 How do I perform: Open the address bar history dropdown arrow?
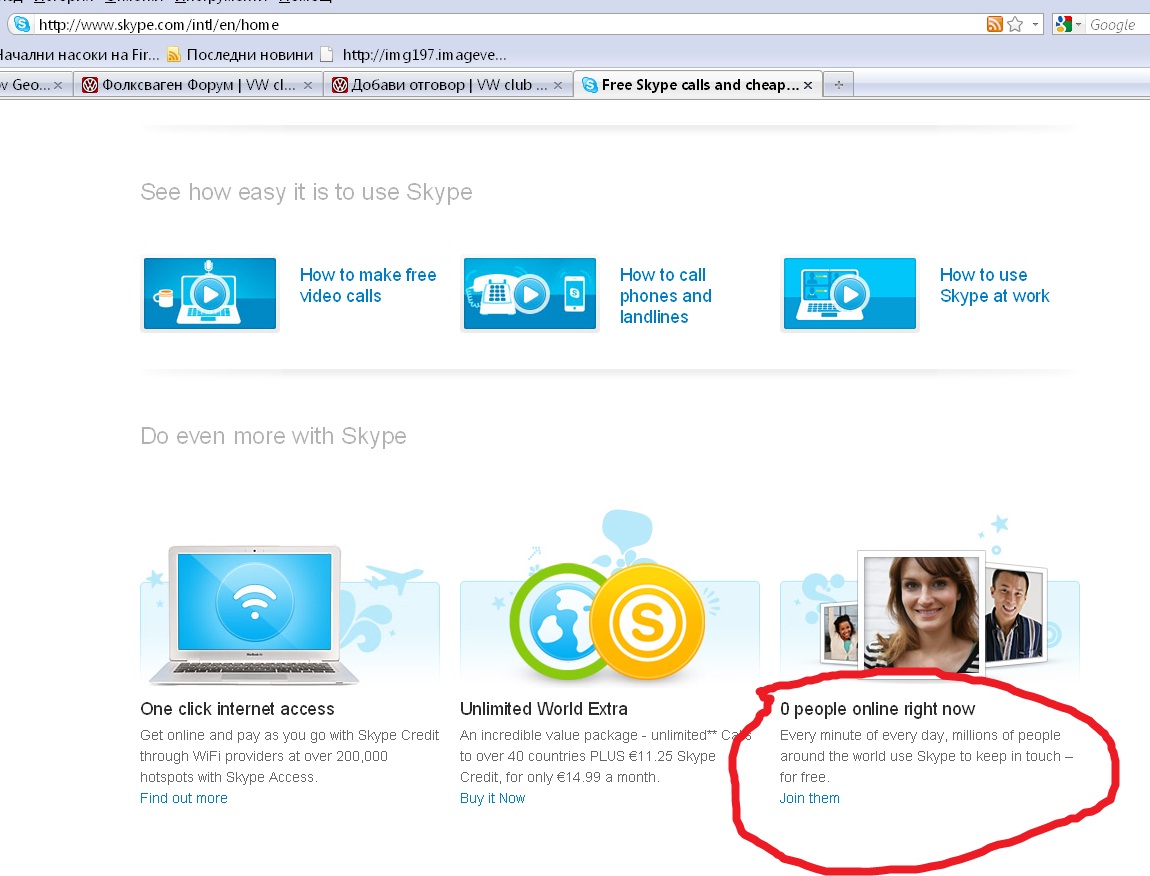coord(1035,24)
